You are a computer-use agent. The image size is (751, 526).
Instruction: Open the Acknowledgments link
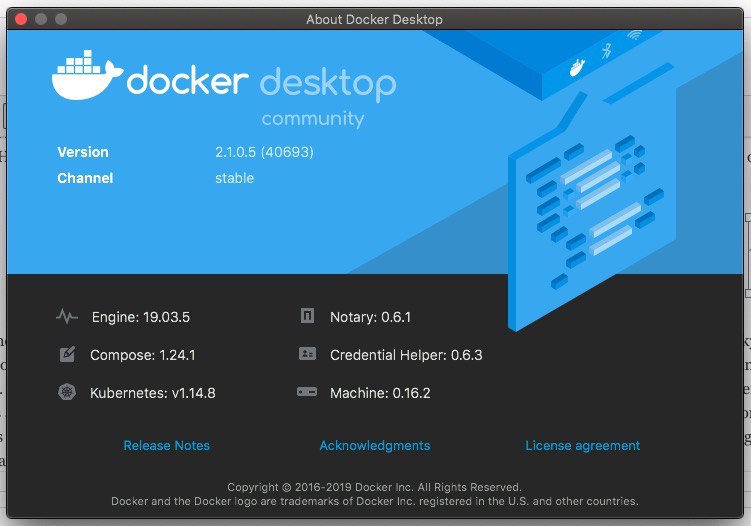coord(375,446)
